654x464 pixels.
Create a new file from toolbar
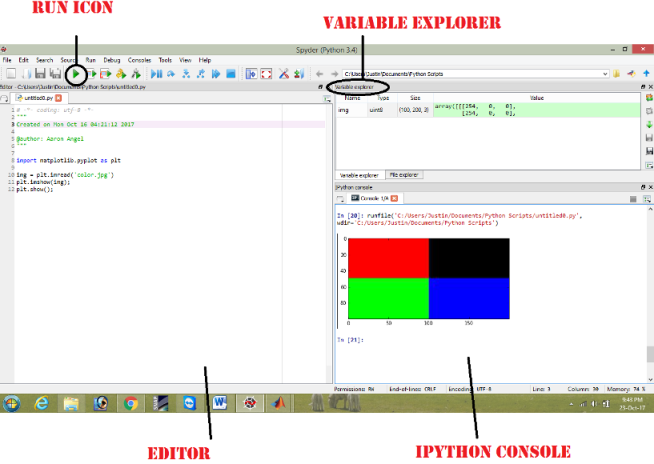(x=11, y=74)
